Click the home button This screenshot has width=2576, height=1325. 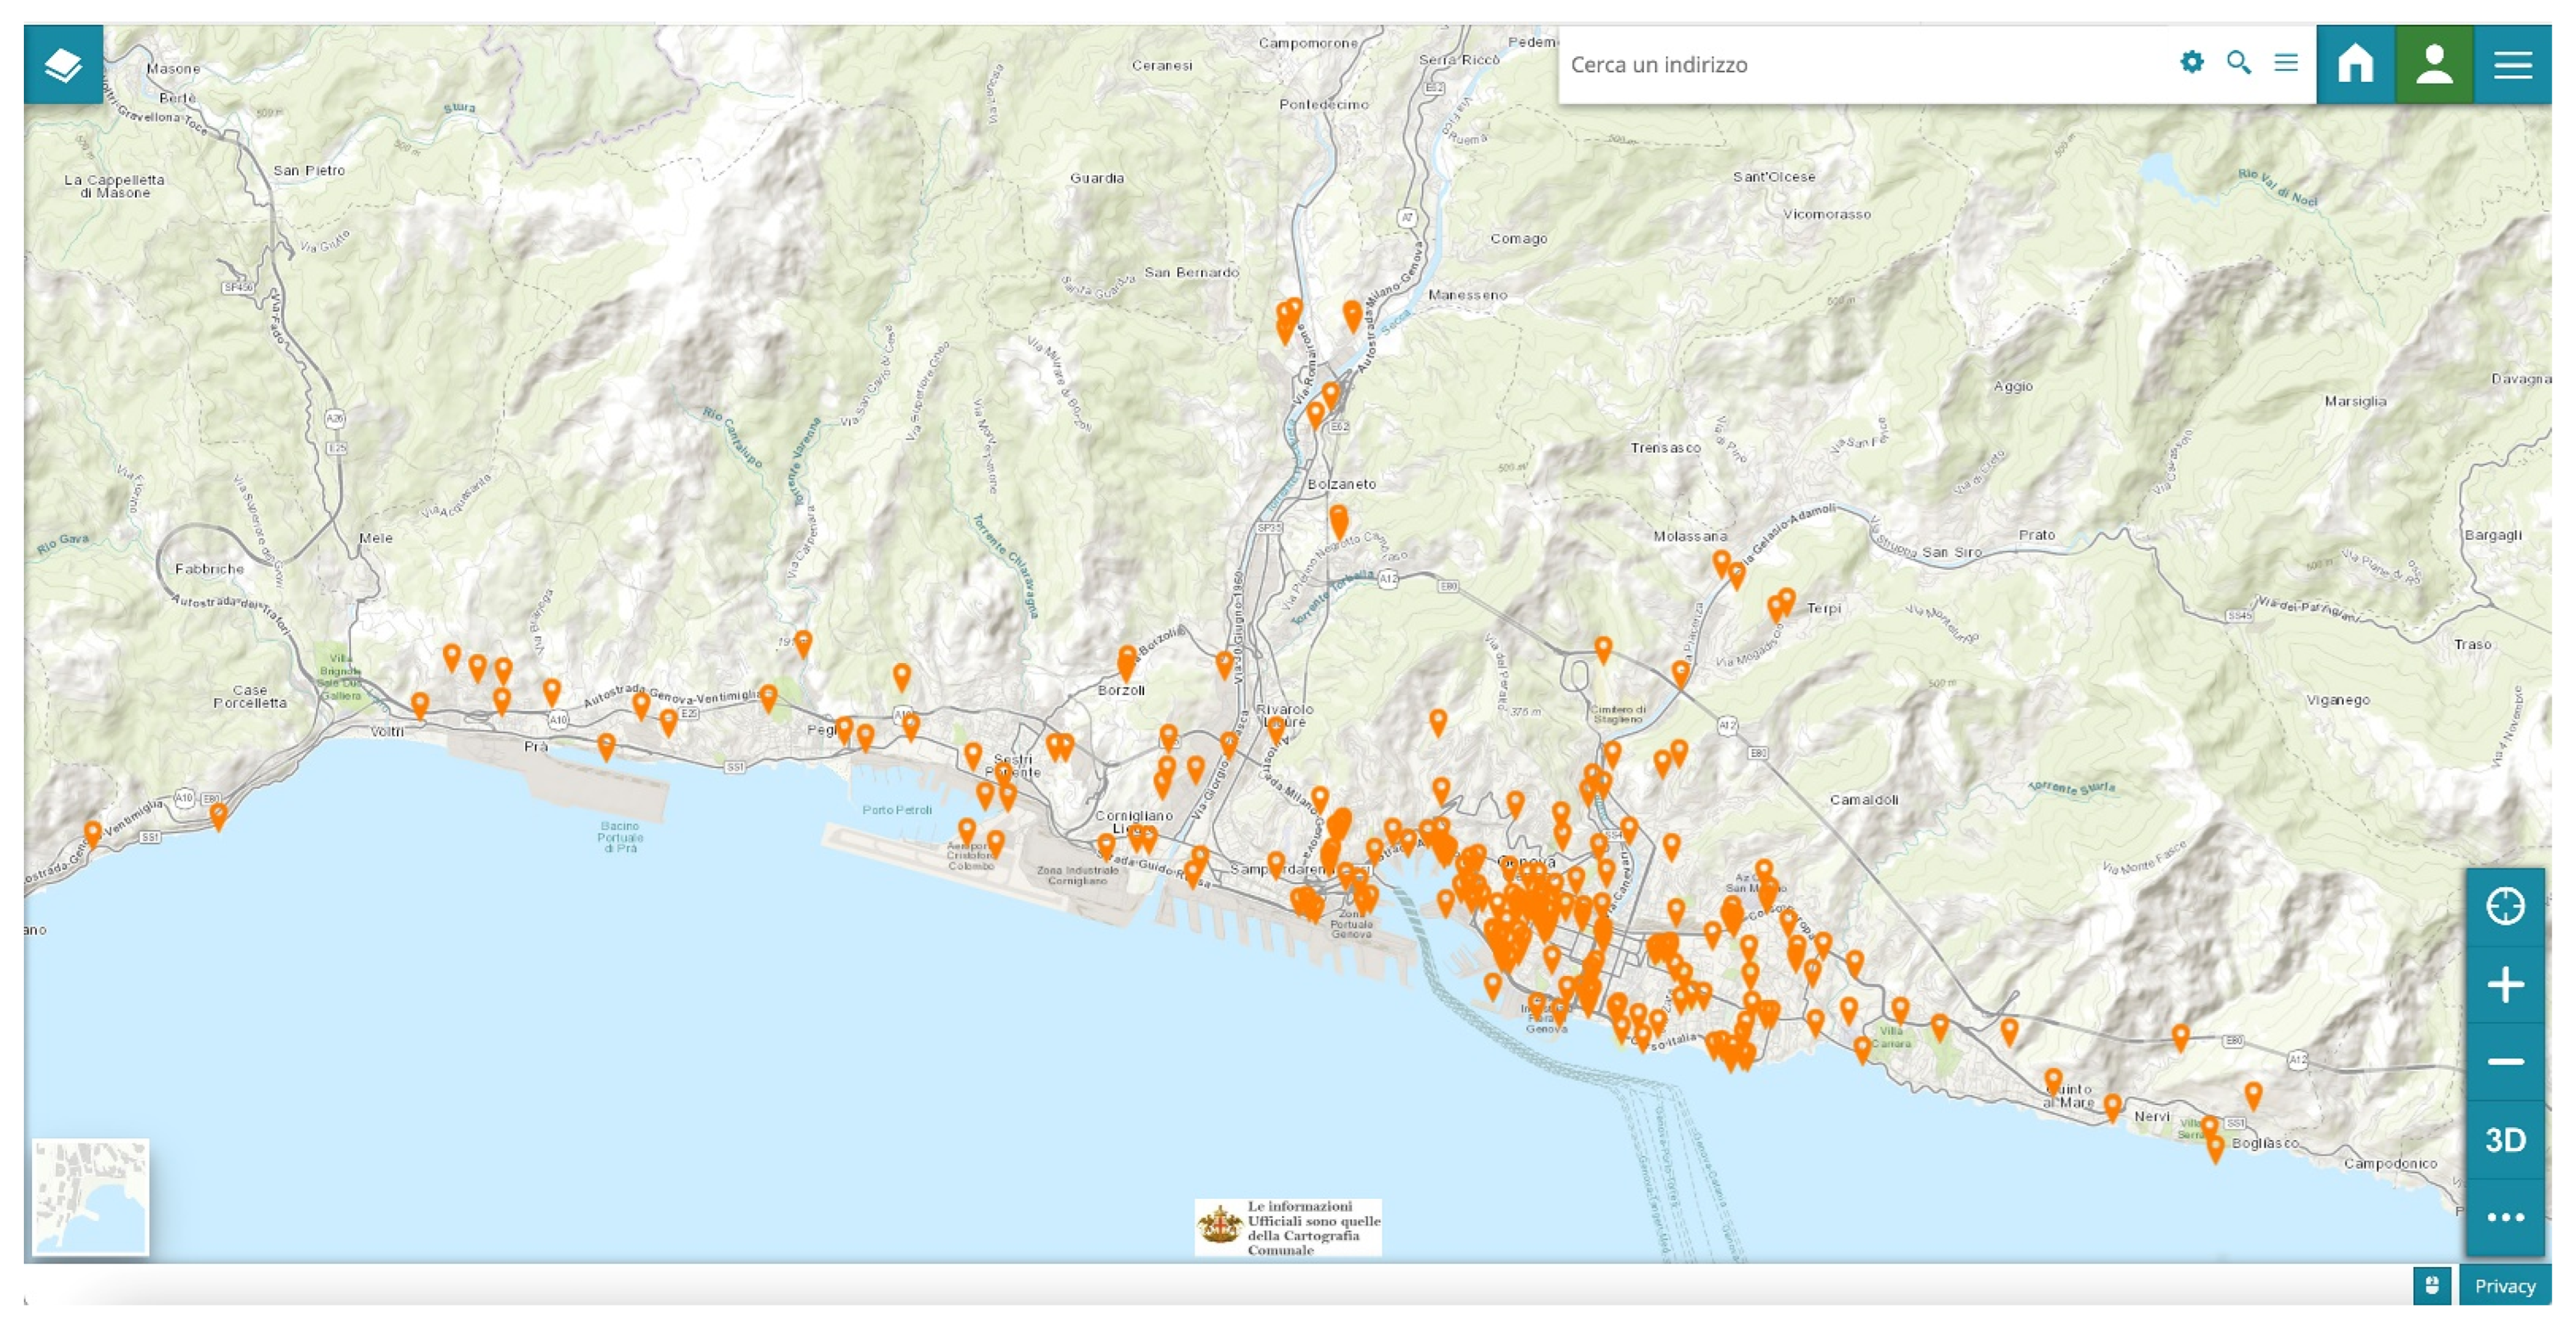(x=2355, y=65)
